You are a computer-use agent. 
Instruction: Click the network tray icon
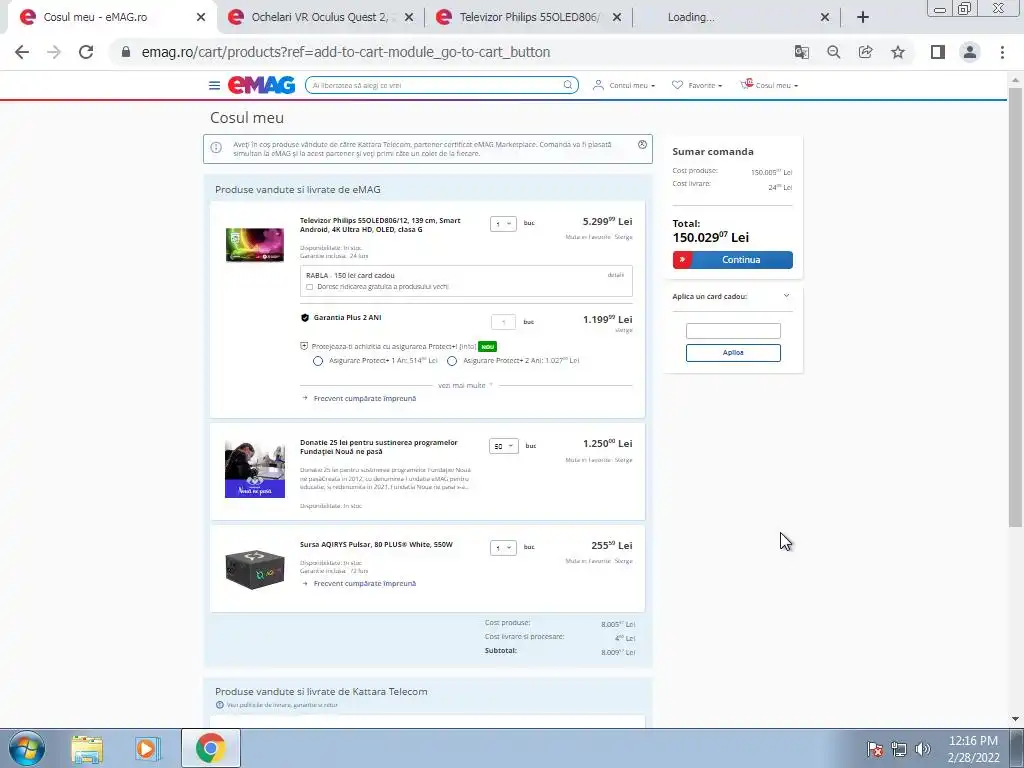click(x=899, y=749)
